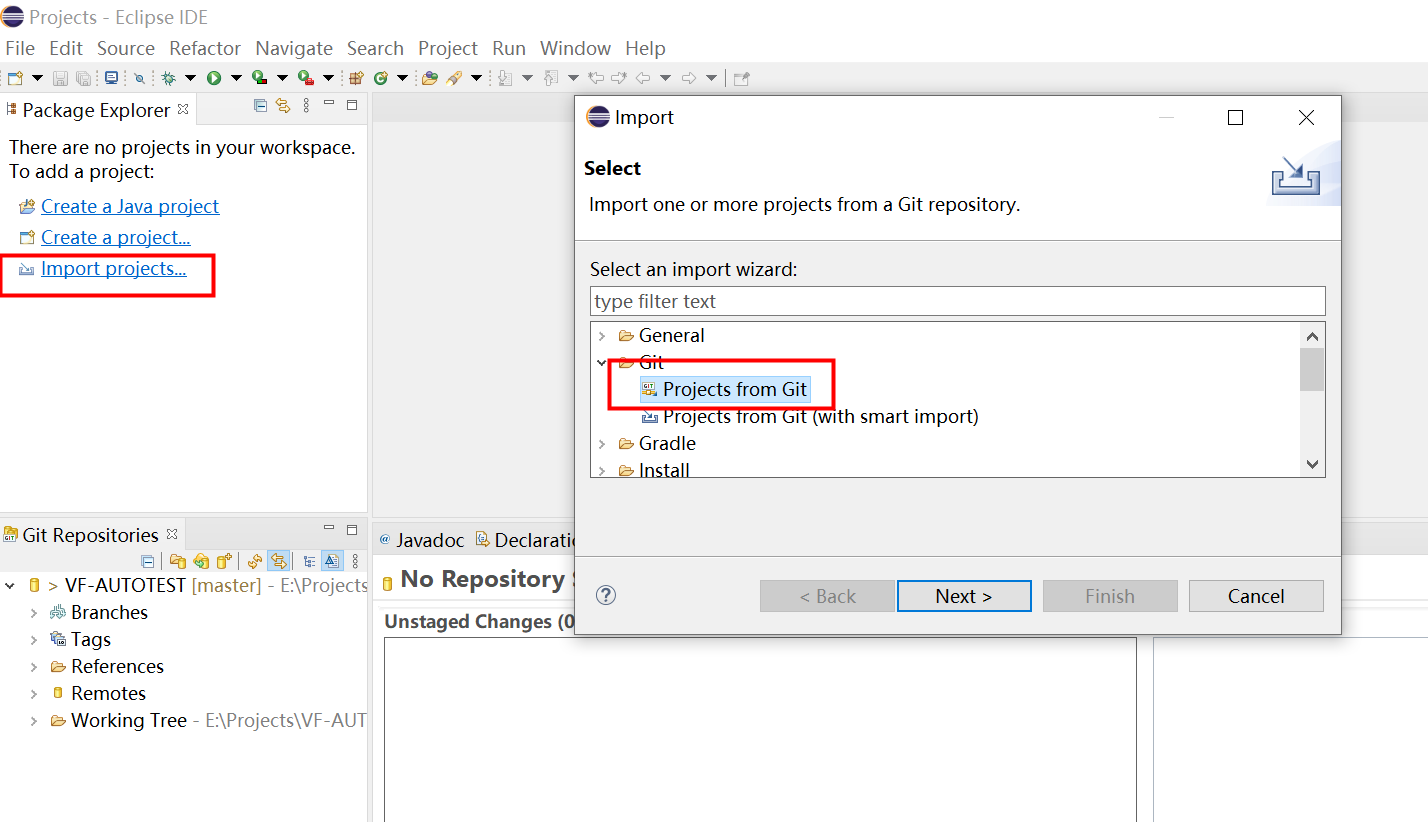Viewport: 1428px width, 822px height.
Task: Expand the Tags node
Action: (34, 640)
